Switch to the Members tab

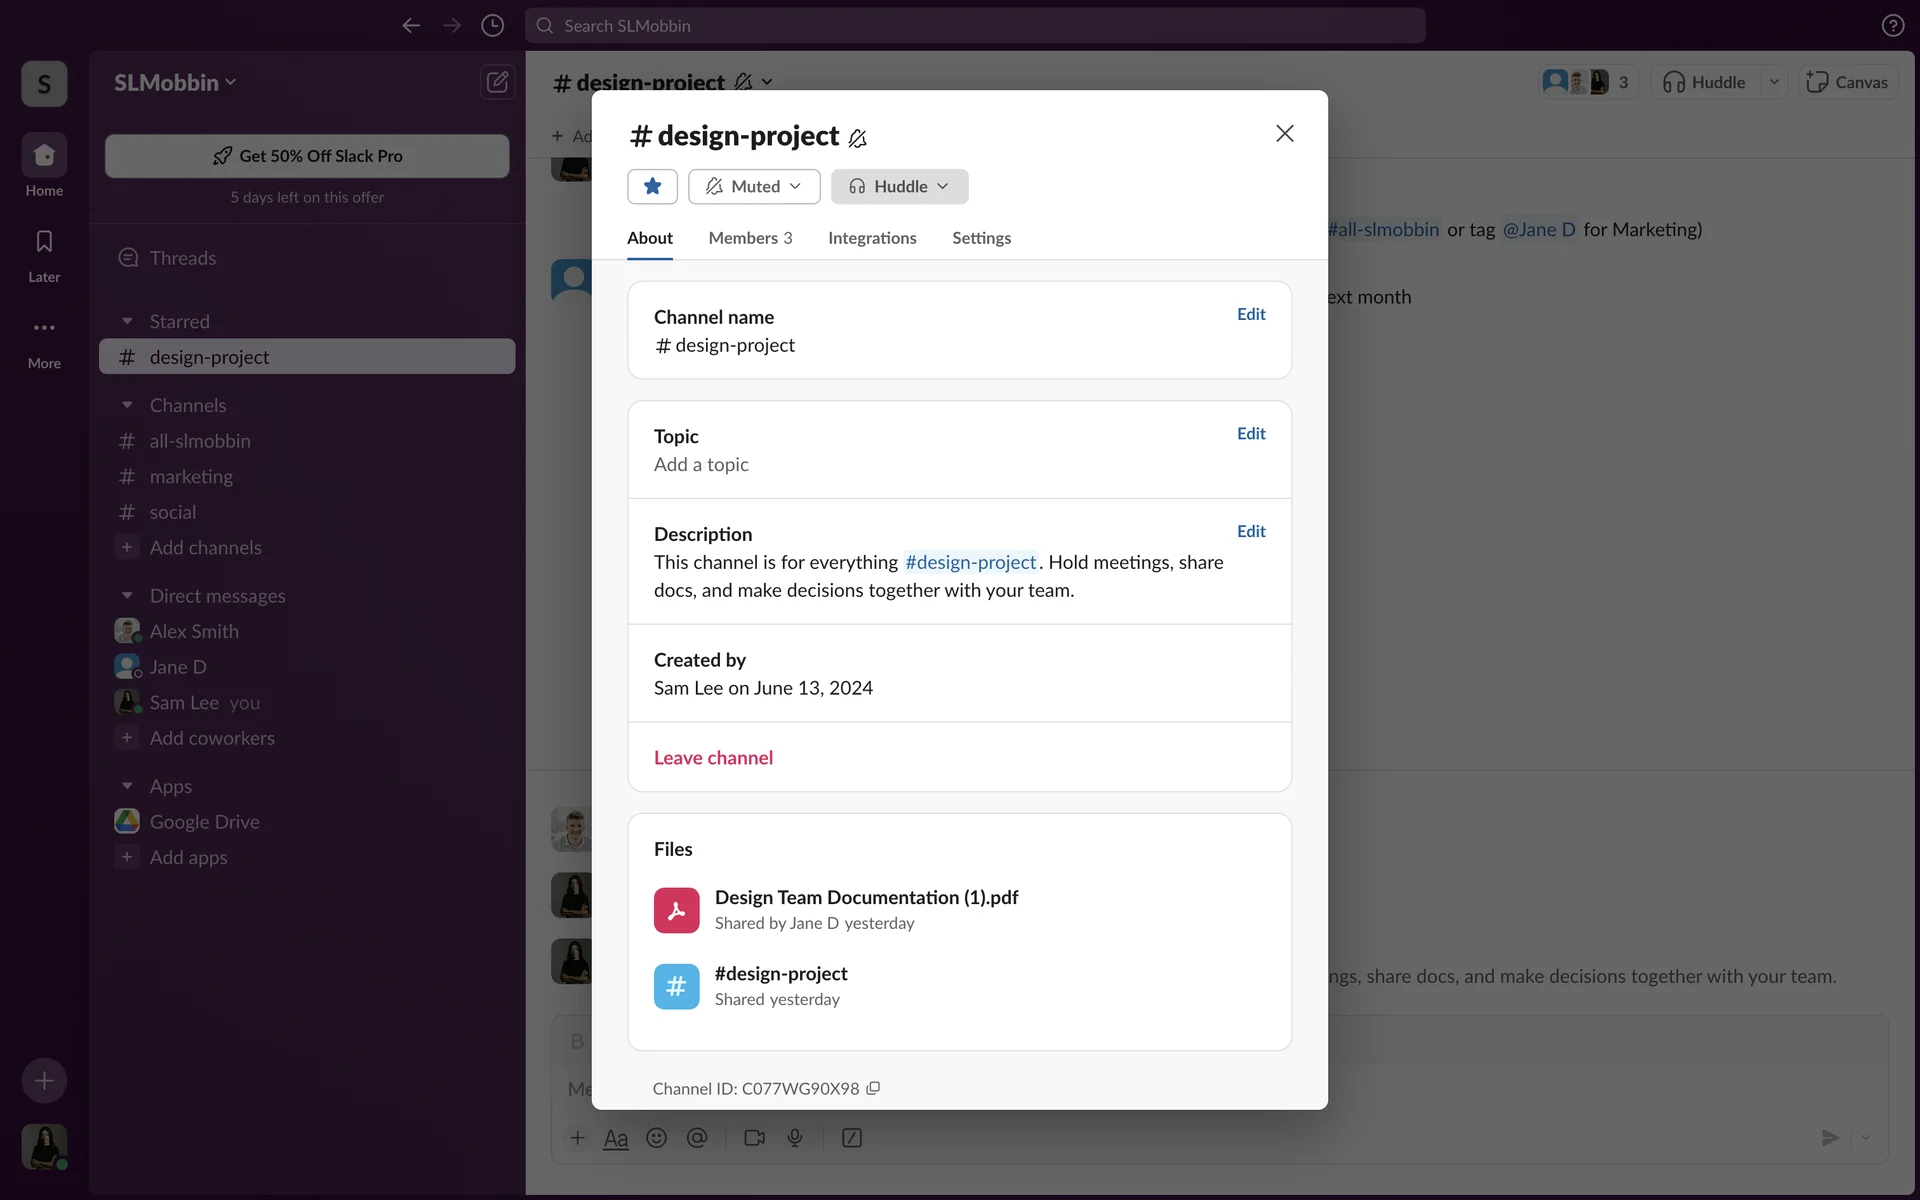coord(750,238)
